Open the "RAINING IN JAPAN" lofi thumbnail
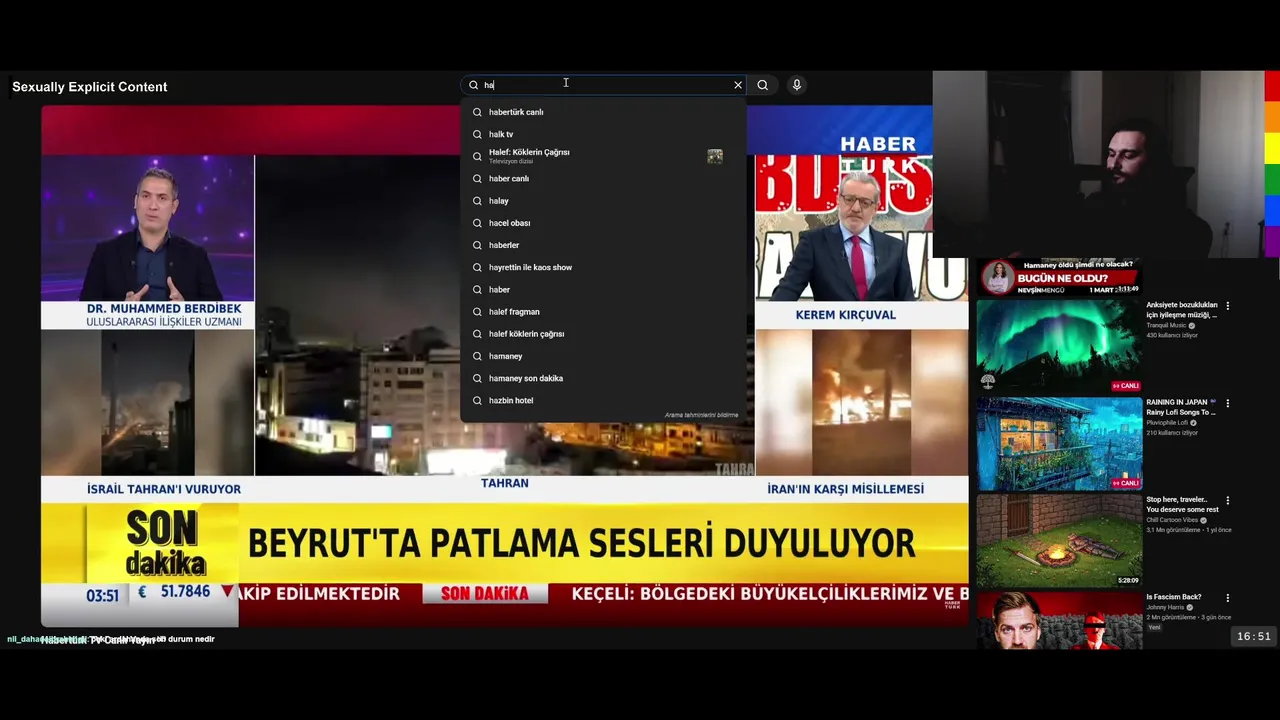The image size is (1280, 720). [1059, 443]
